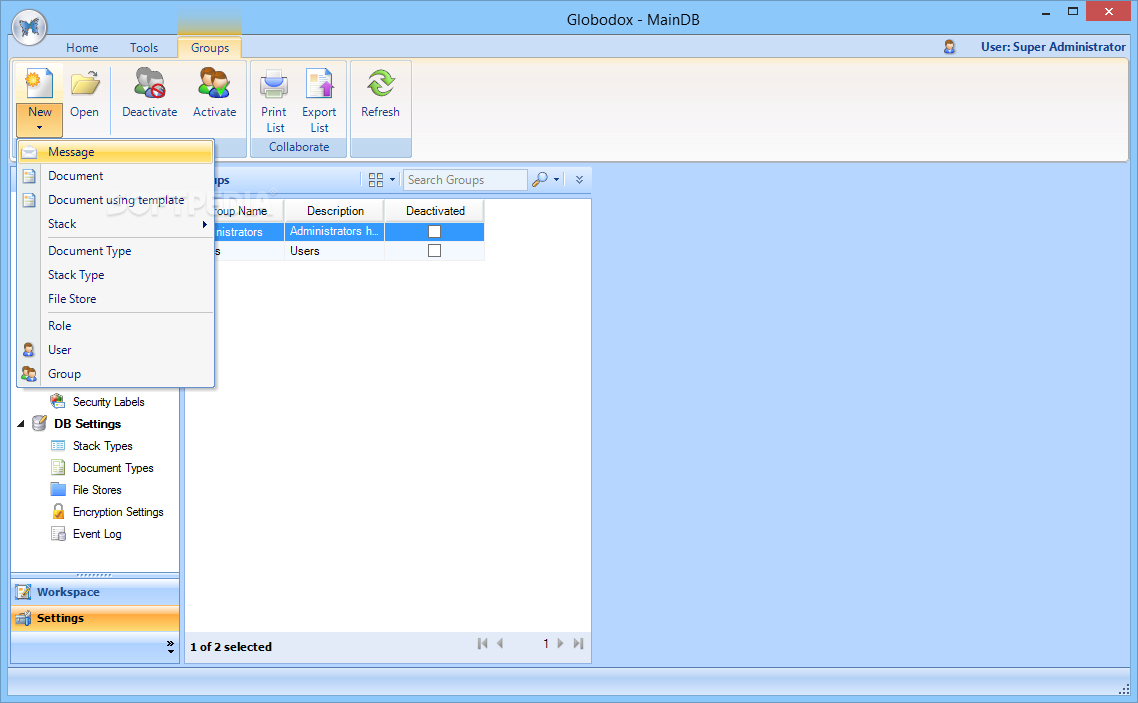The image size is (1138, 703).
Task: Click the Message envelope icon in menu
Action: pyautogui.click(x=29, y=152)
